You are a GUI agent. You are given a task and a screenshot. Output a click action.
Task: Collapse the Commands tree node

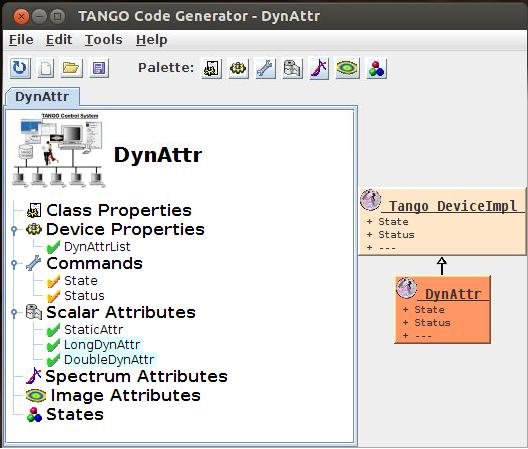(14, 264)
